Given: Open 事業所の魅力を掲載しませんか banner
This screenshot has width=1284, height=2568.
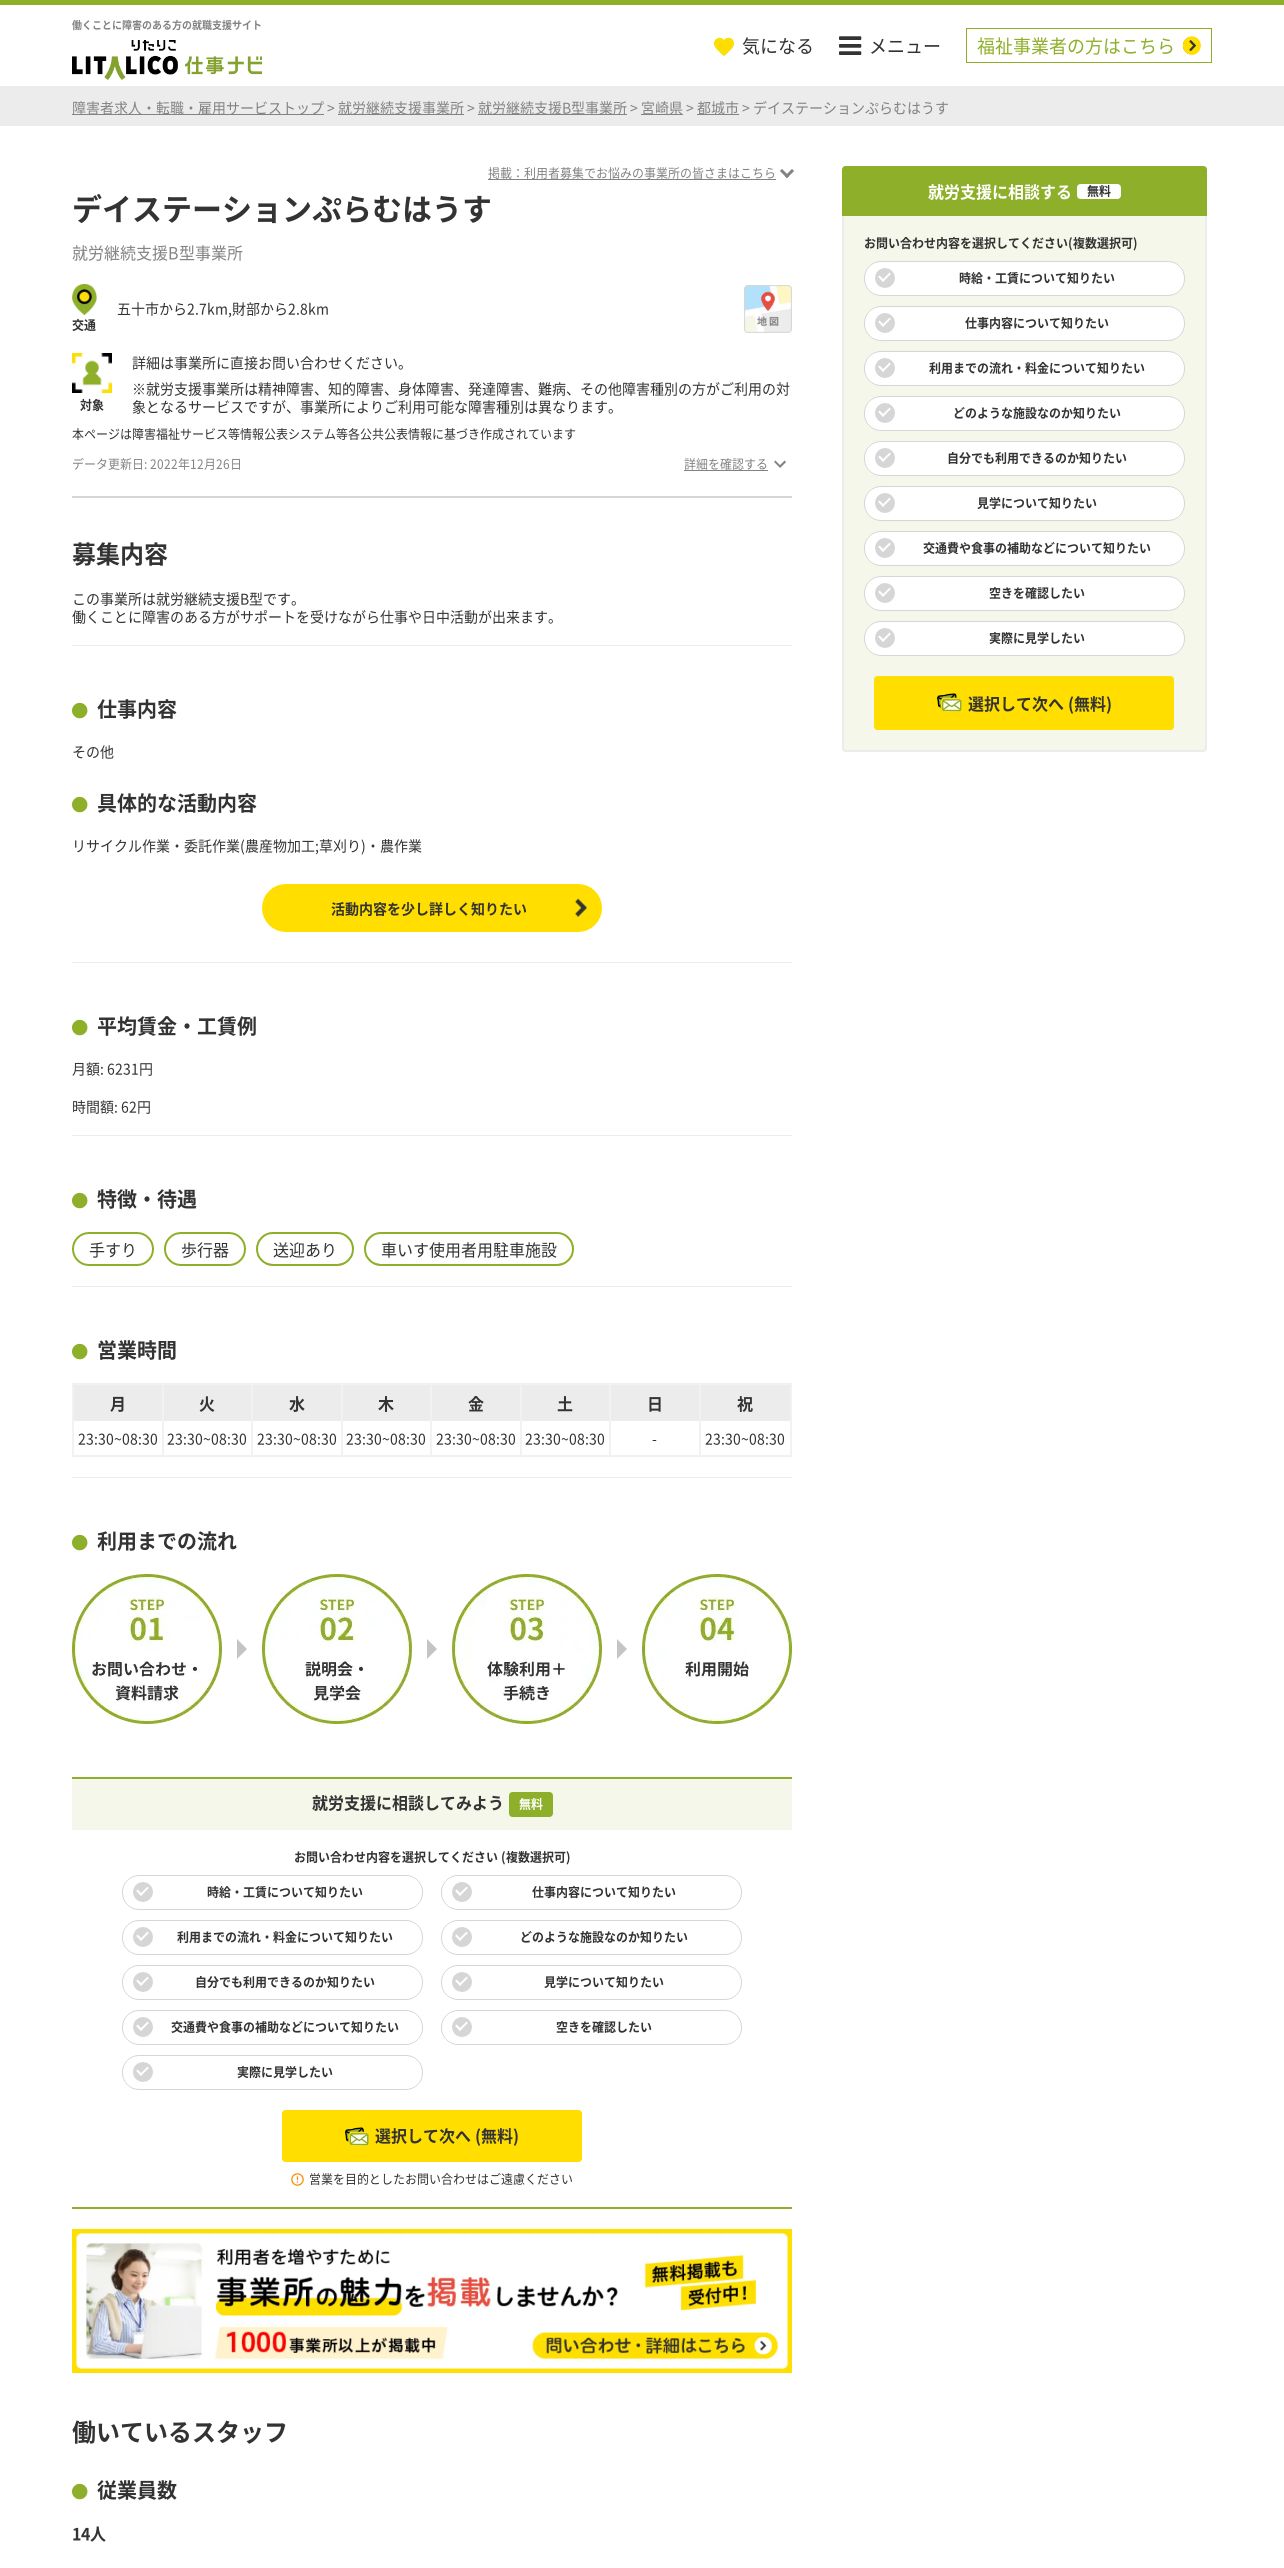Looking at the screenshot, I should tap(432, 2301).
